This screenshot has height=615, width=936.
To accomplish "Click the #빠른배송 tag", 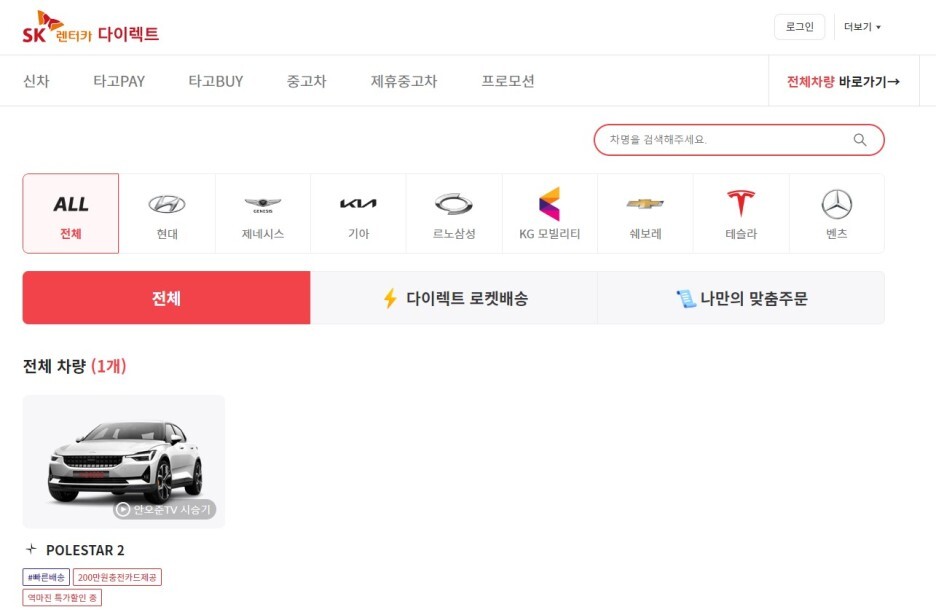I will pos(46,577).
